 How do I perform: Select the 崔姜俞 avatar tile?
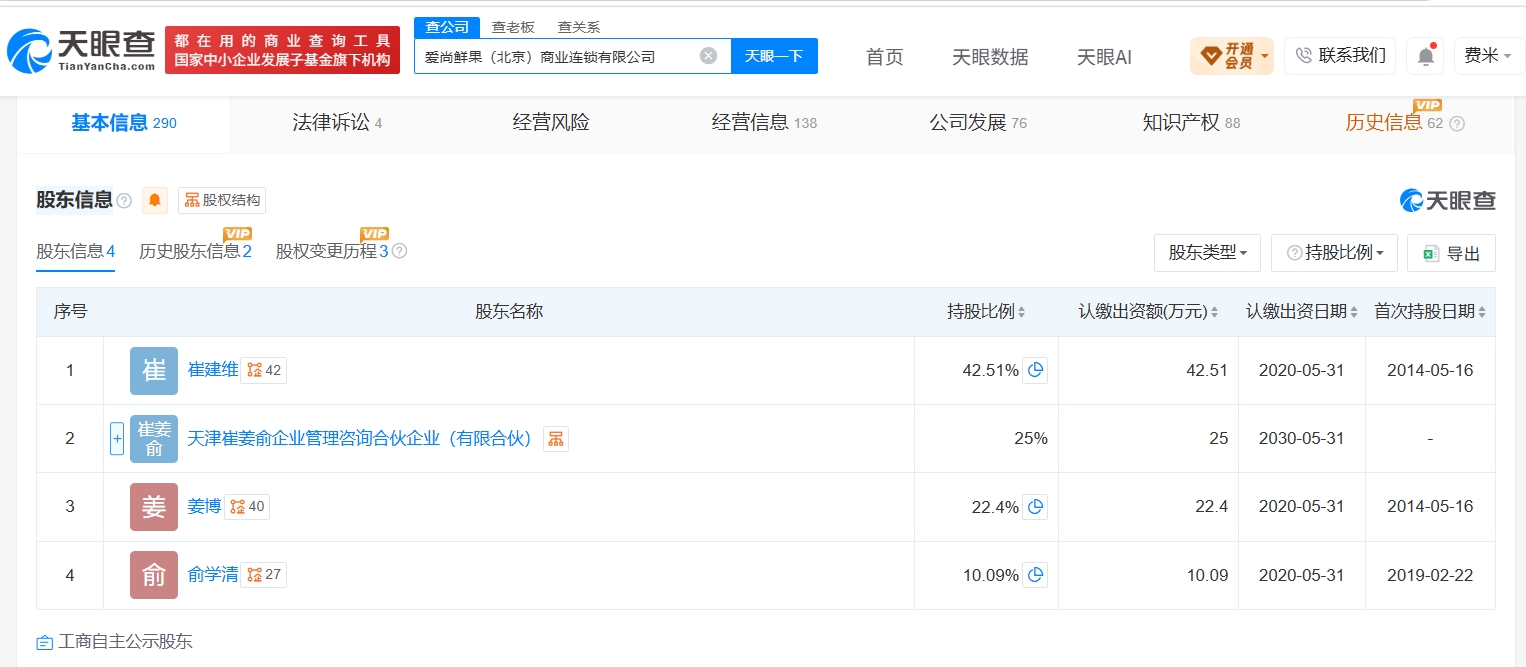click(154, 439)
